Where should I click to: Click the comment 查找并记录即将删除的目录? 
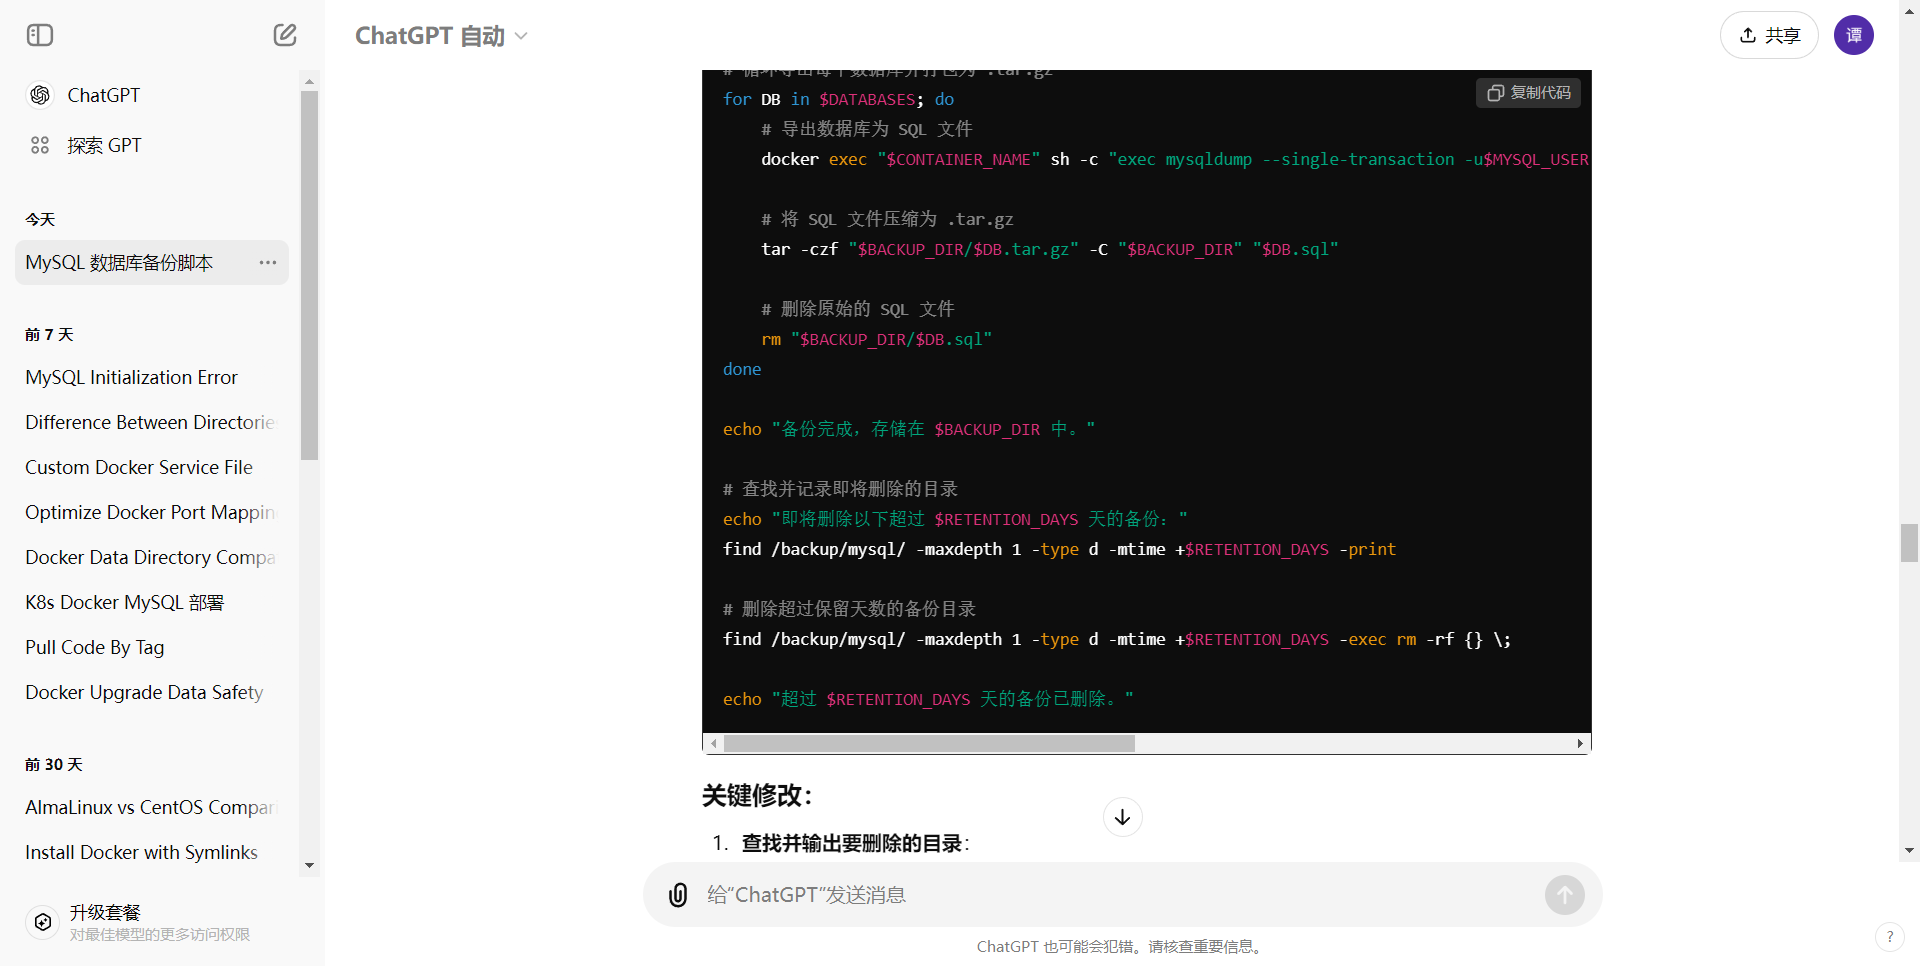click(840, 489)
